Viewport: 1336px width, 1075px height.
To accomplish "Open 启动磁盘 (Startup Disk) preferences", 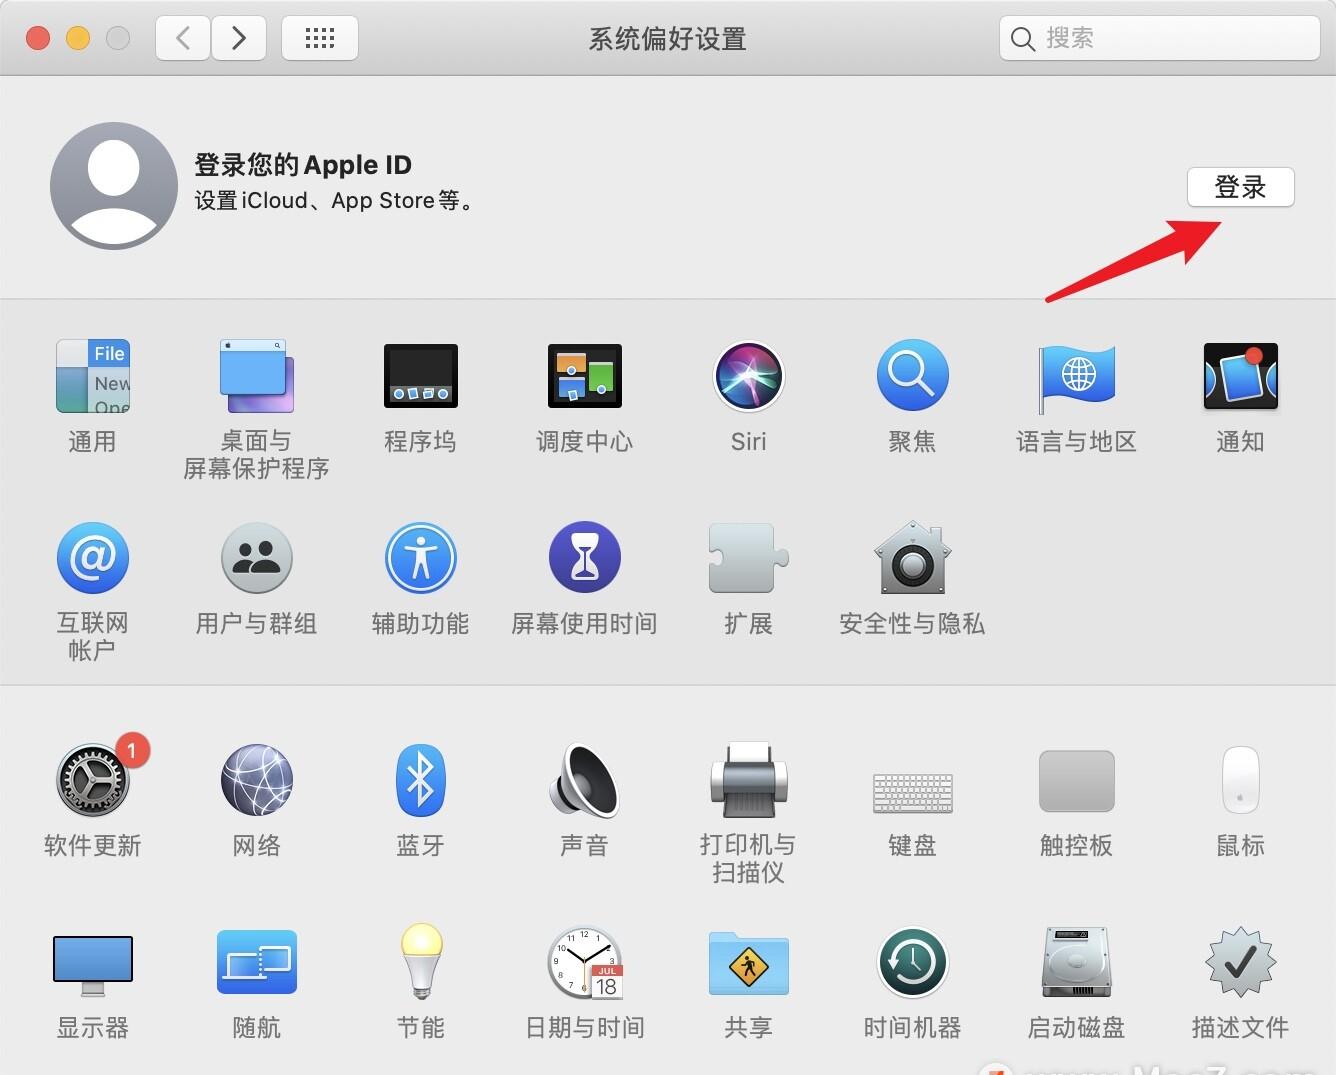I will click(x=1076, y=962).
